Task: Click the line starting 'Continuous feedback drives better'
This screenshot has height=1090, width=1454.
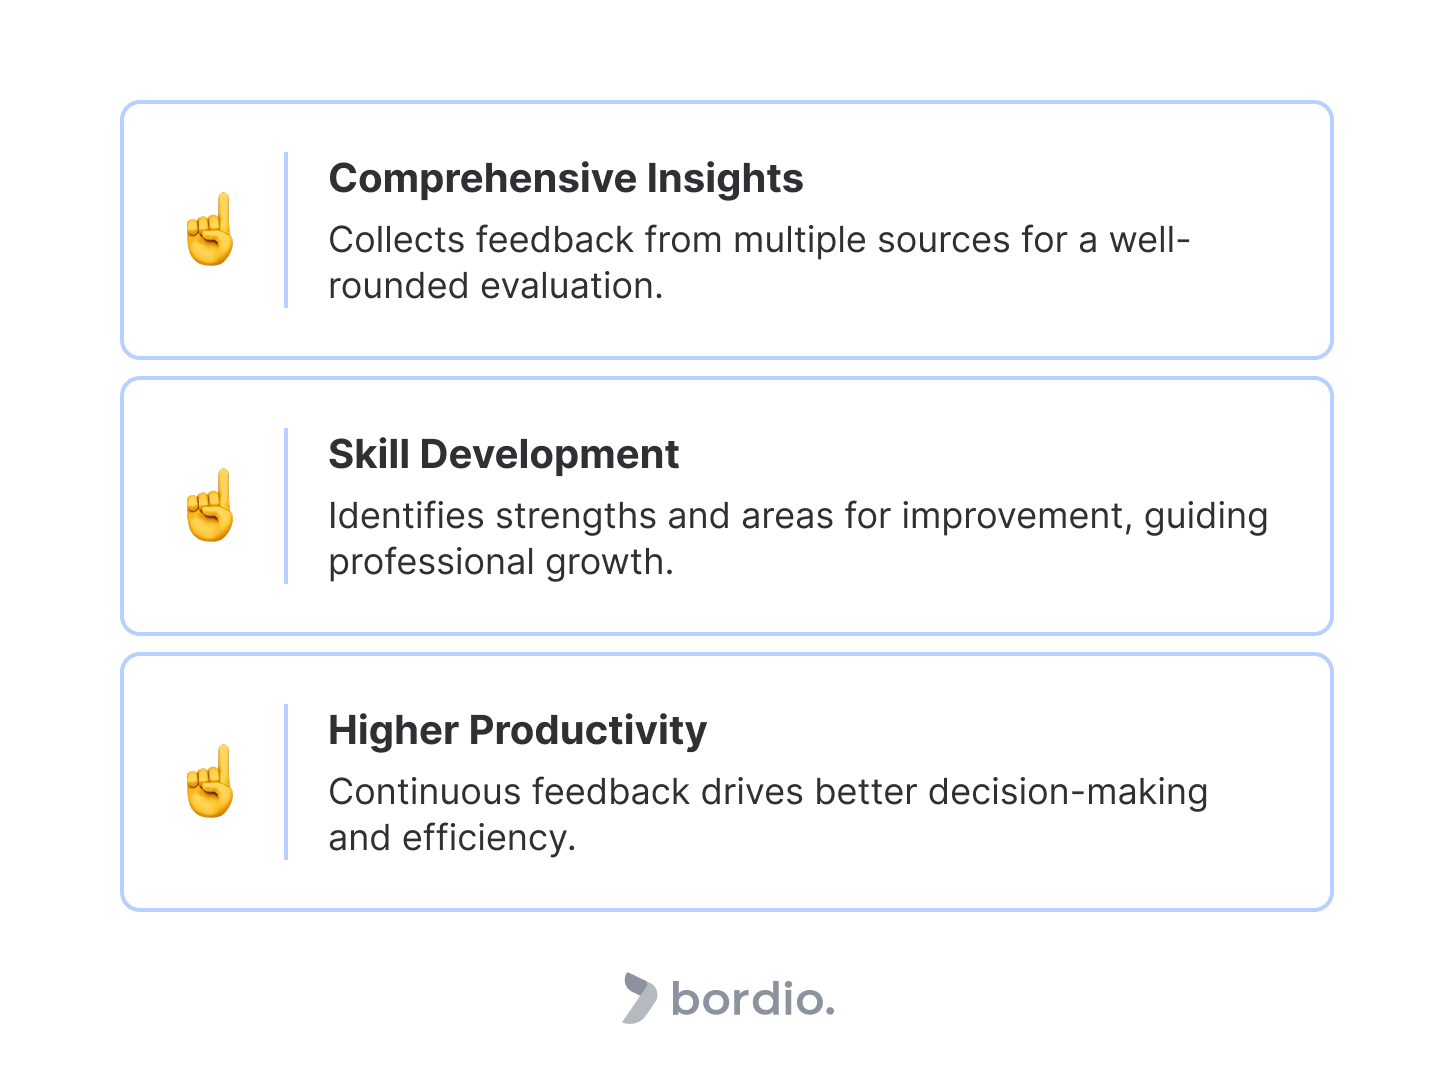Action: [767, 792]
